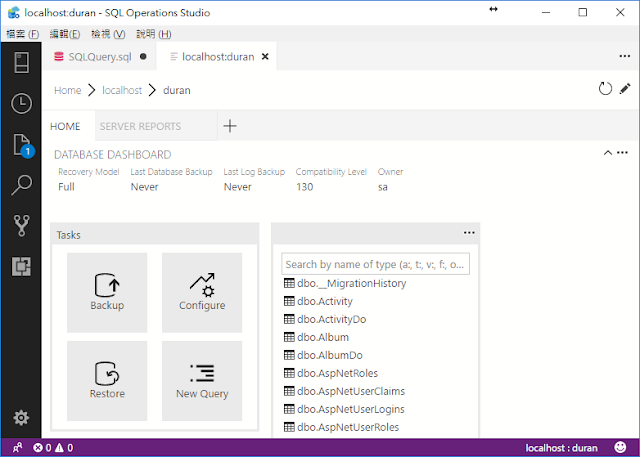Click the Never value under Last Database Backup
Image resolution: width=640 pixels, height=457 pixels.
[144, 187]
